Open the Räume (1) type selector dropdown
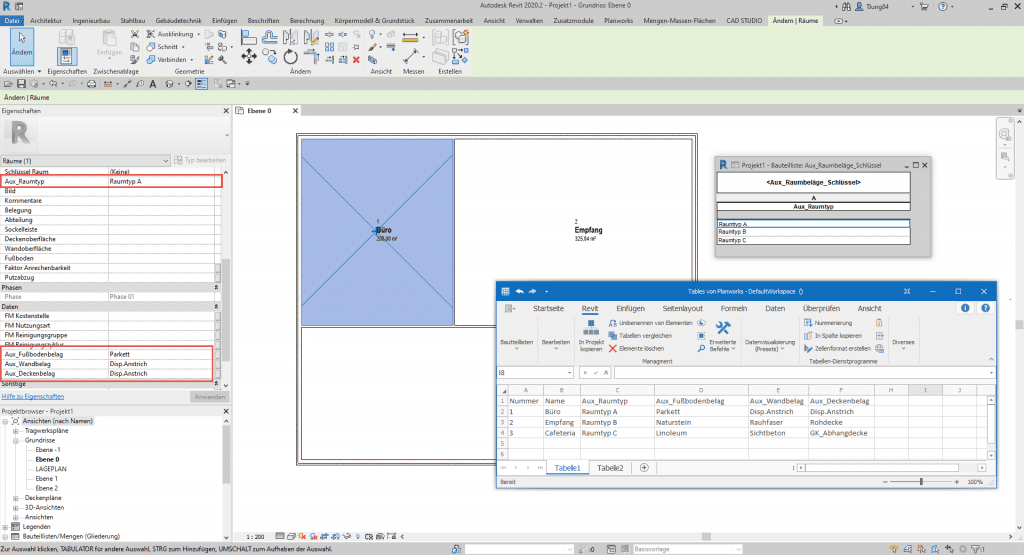This screenshot has height=555, width=1024. pyautogui.click(x=165, y=160)
